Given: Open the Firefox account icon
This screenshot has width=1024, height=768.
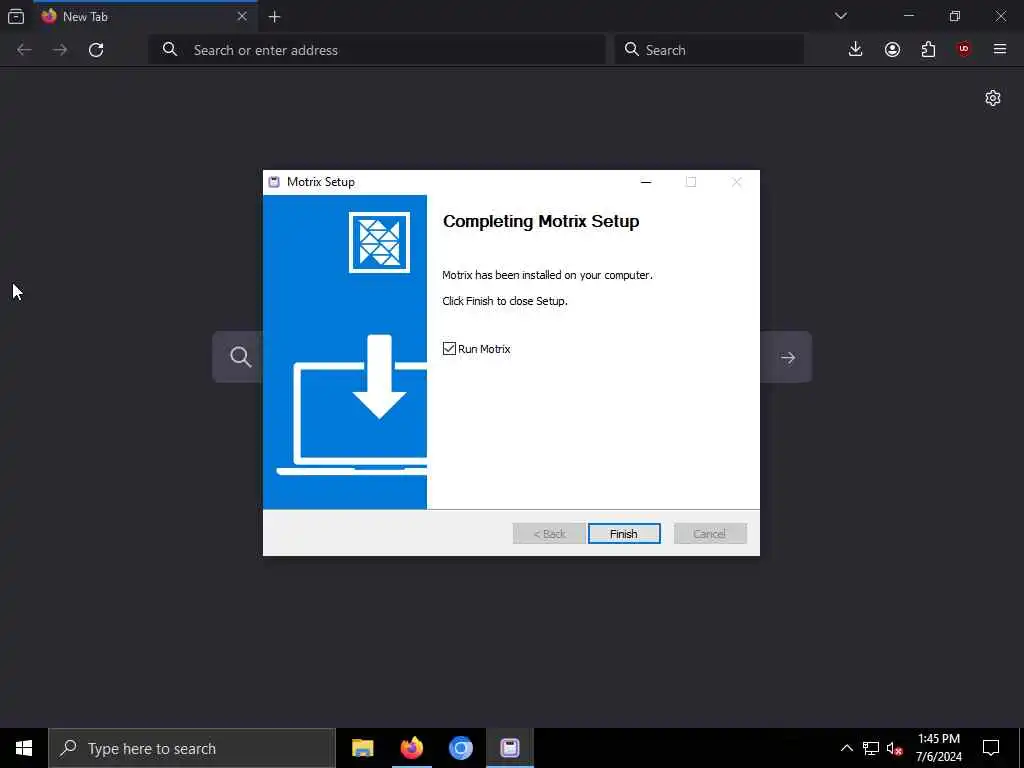Looking at the screenshot, I should pyautogui.click(x=892, y=50).
